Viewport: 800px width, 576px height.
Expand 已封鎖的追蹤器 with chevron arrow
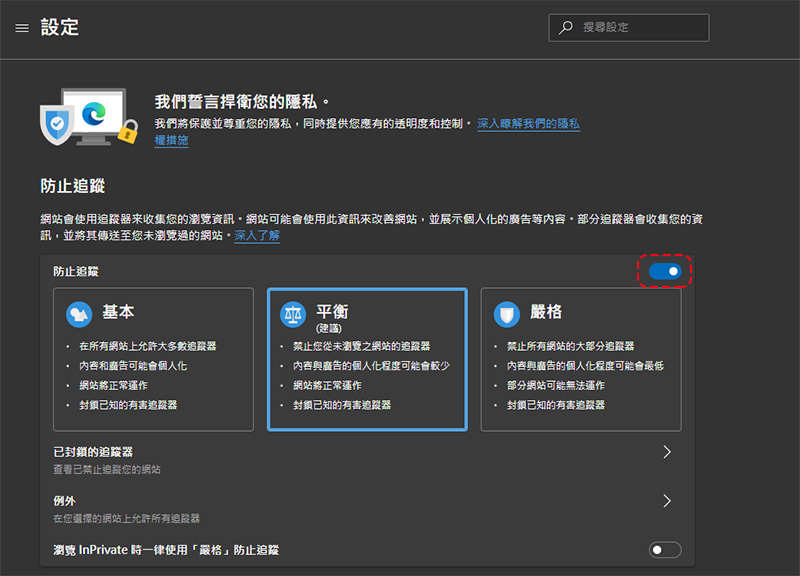pyautogui.click(x=667, y=452)
